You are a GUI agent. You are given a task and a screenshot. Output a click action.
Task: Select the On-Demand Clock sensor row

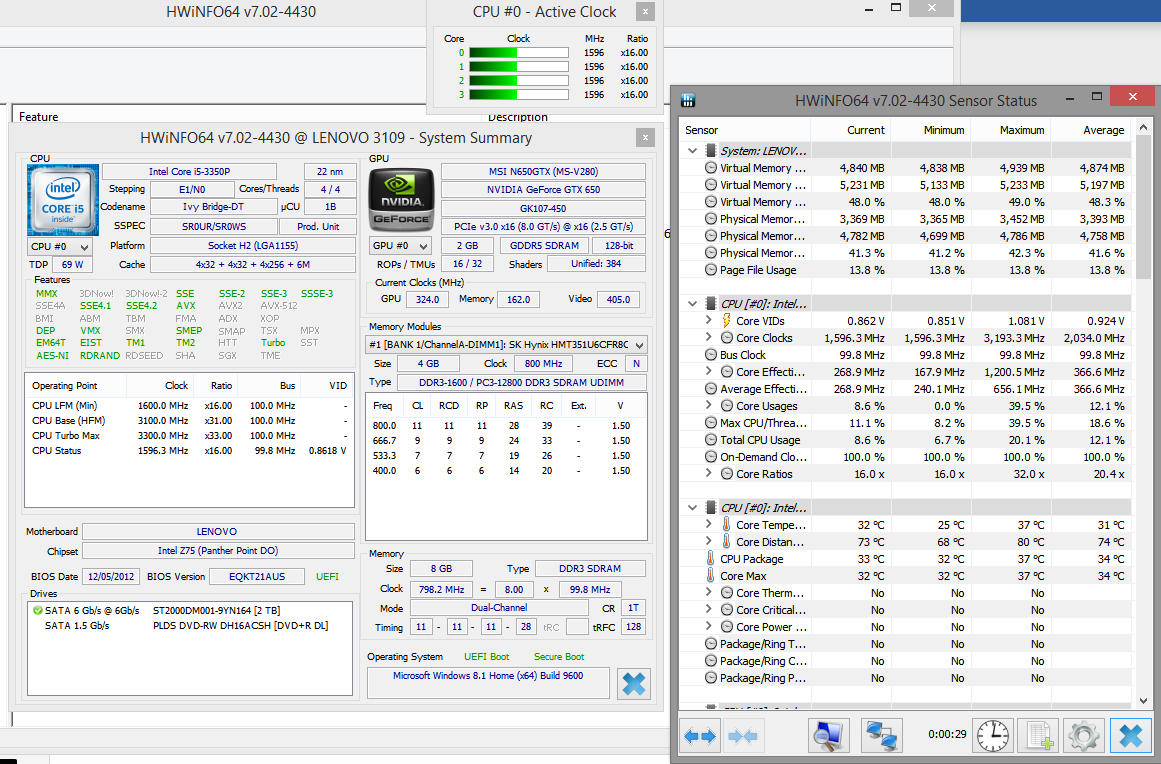coord(906,457)
